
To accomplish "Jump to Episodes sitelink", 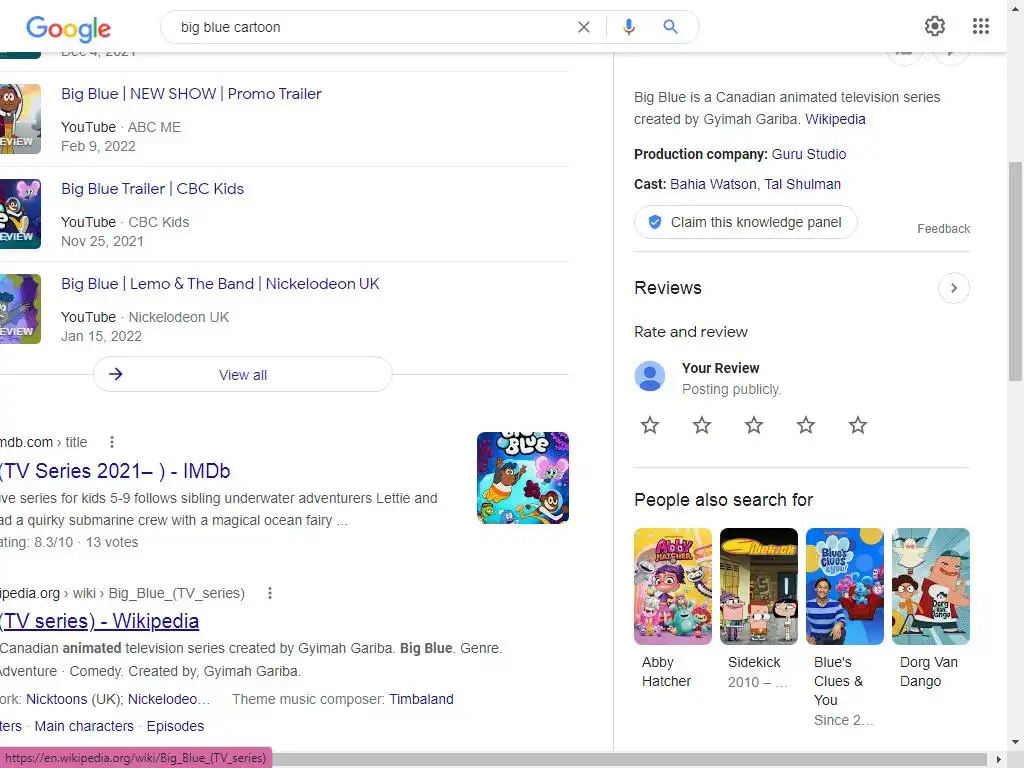I will (175, 726).
